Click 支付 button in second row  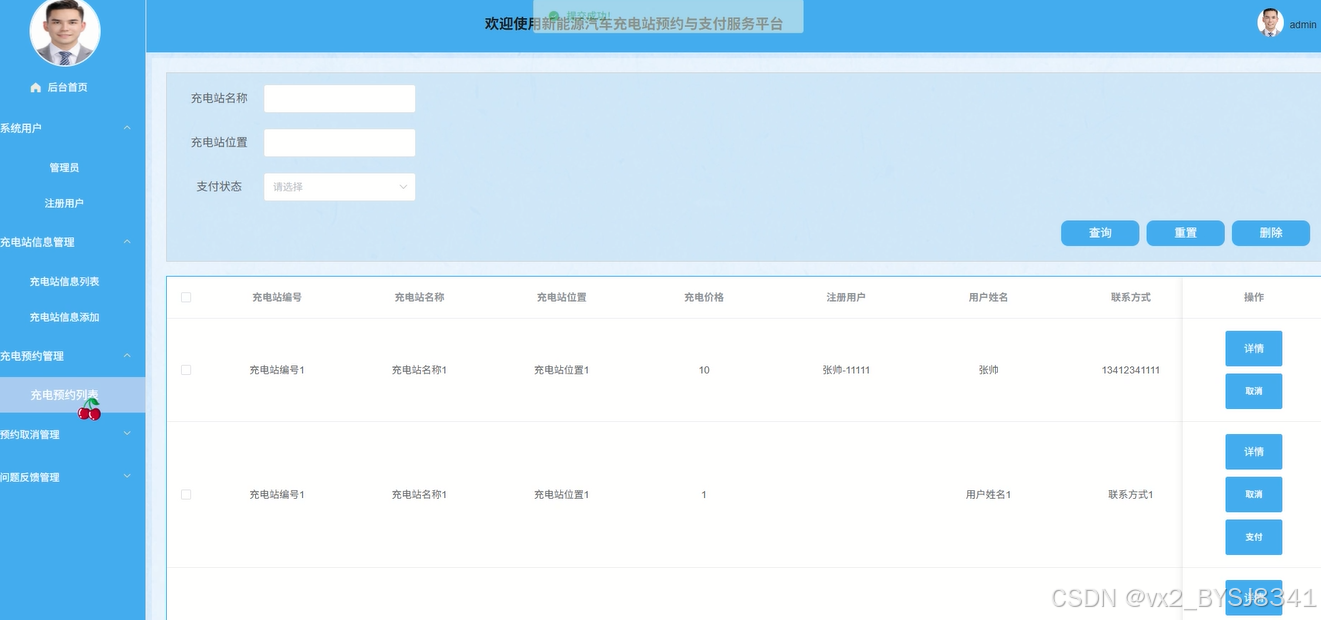pyautogui.click(x=1253, y=537)
